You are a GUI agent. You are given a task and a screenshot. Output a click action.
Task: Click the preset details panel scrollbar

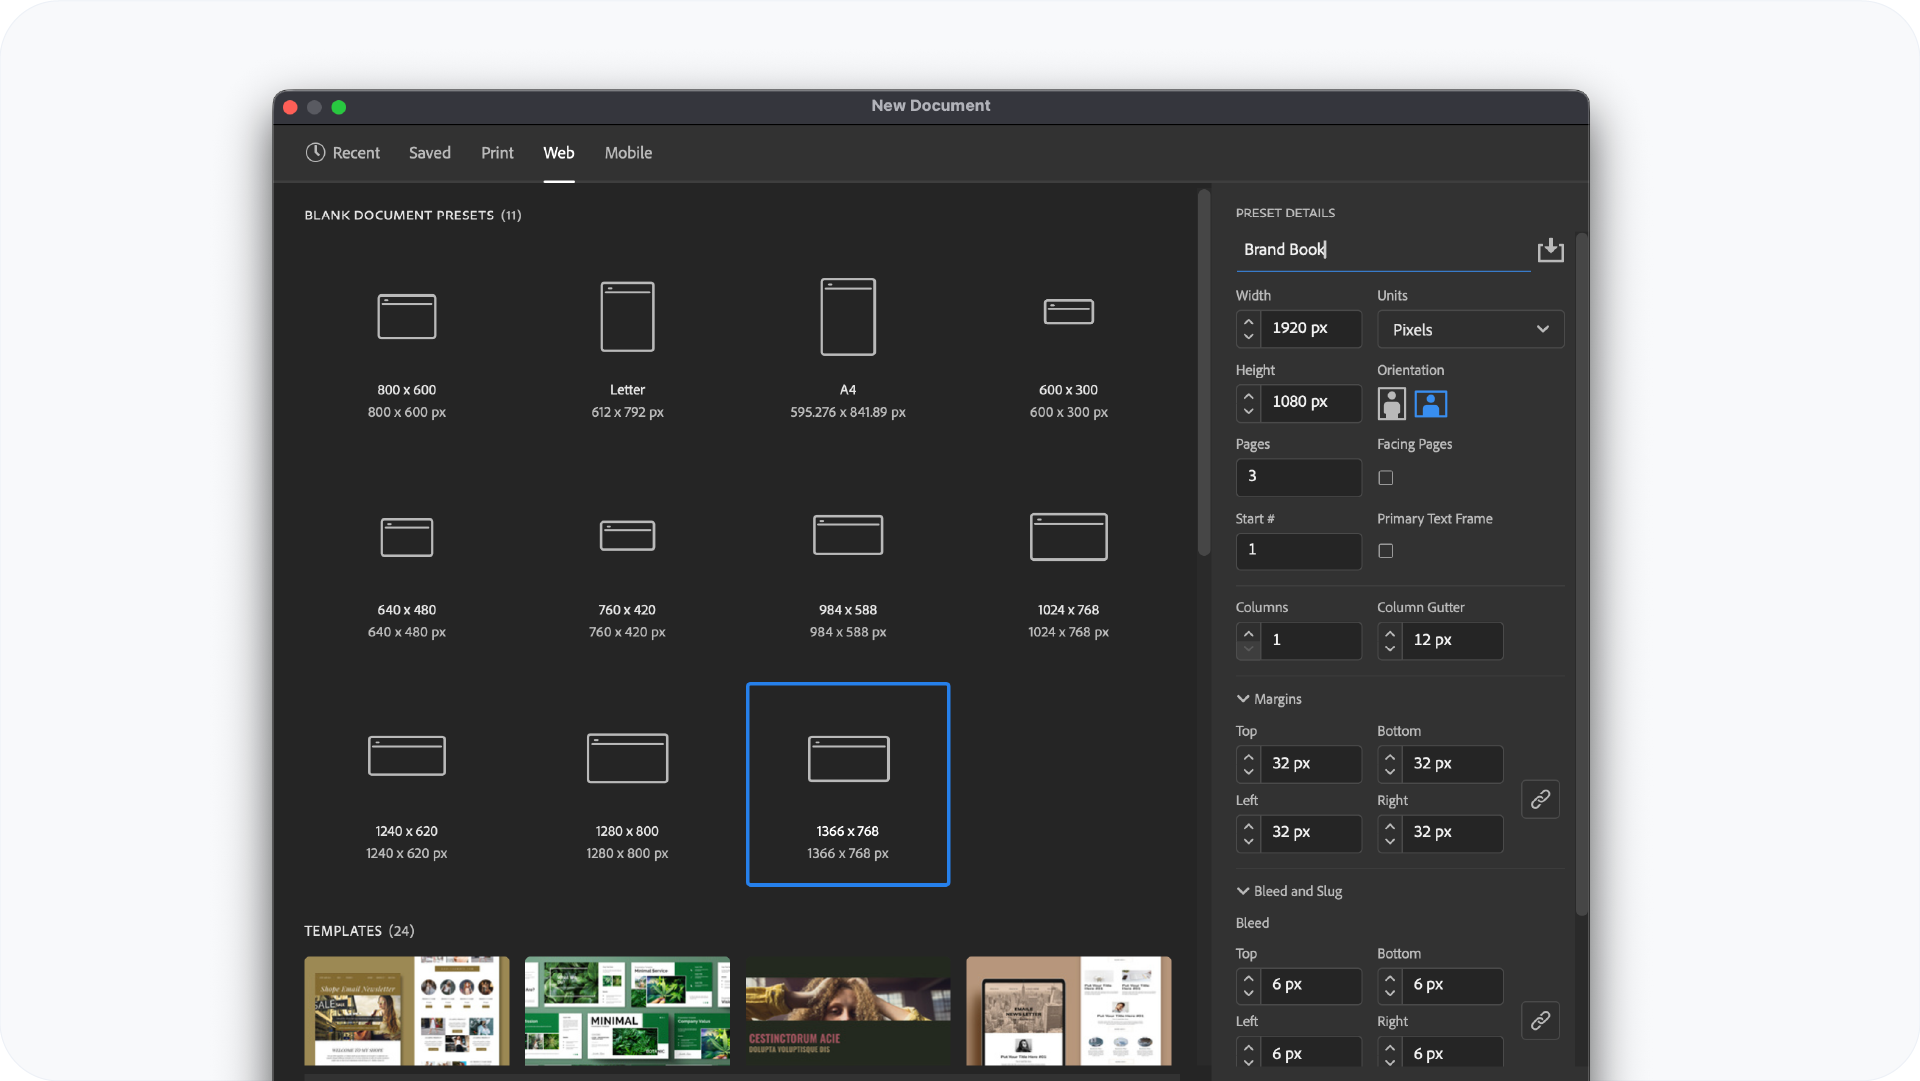coord(1582,574)
